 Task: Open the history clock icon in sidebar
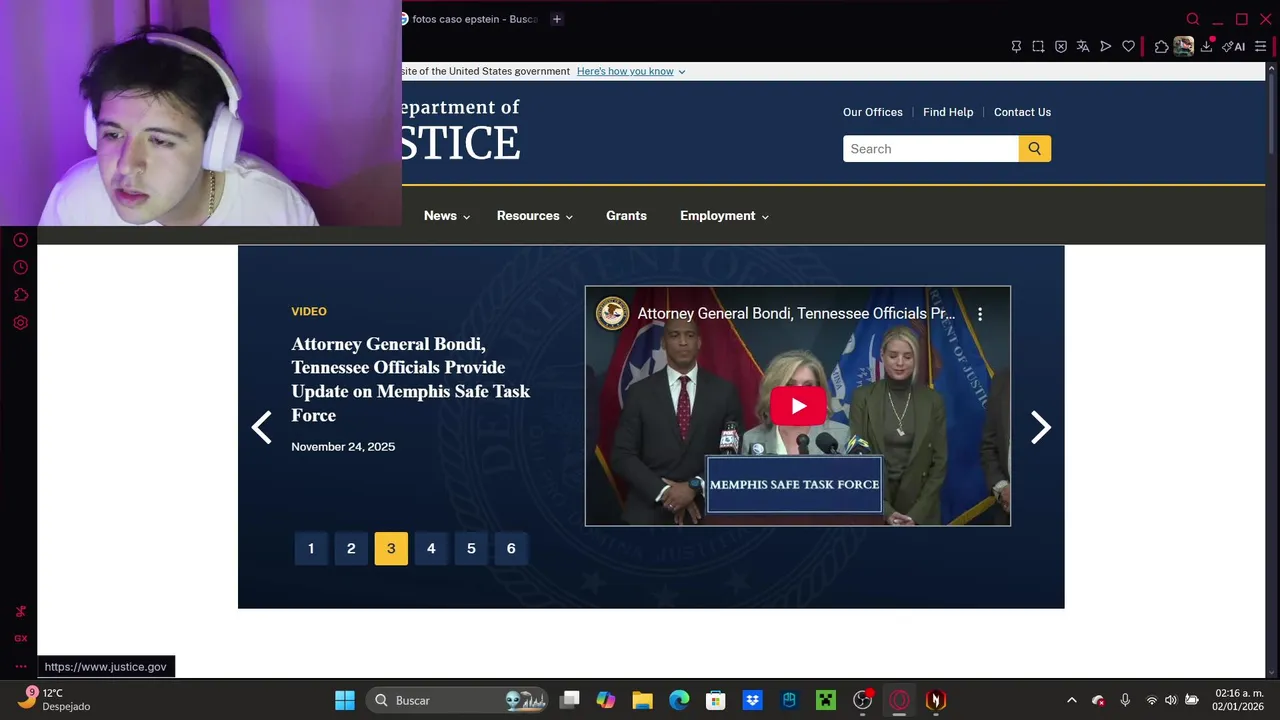(20, 268)
